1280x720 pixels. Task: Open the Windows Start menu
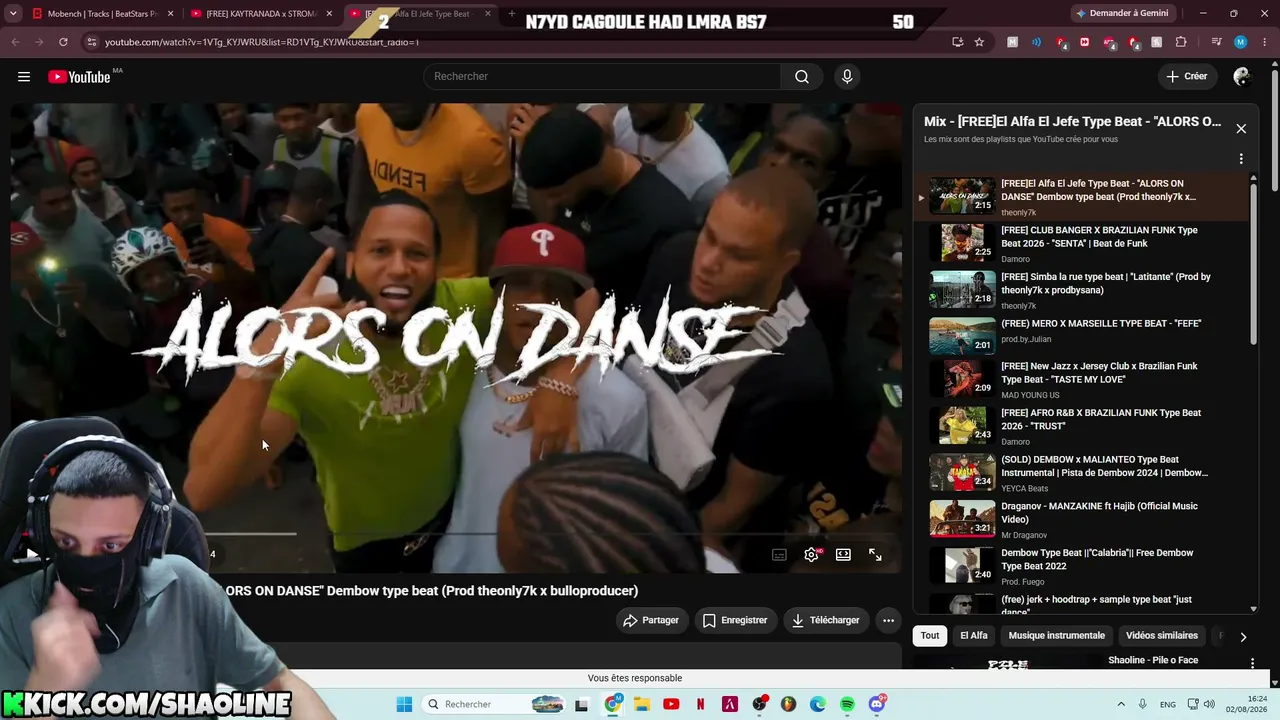(x=404, y=704)
